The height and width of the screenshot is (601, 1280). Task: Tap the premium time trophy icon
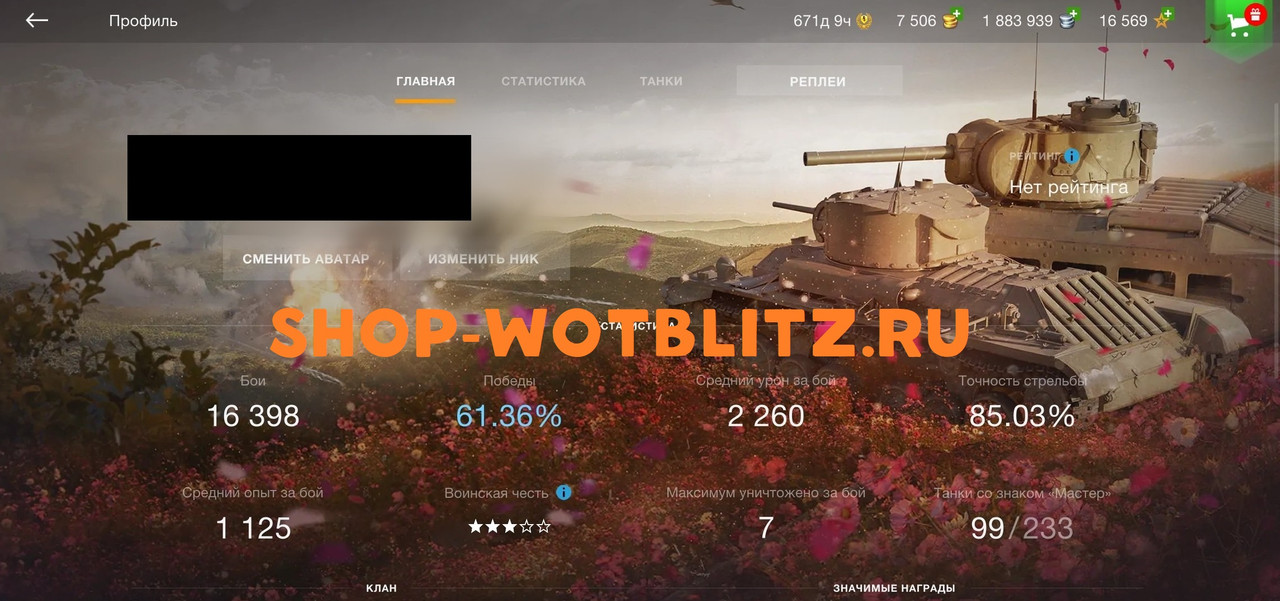point(864,21)
